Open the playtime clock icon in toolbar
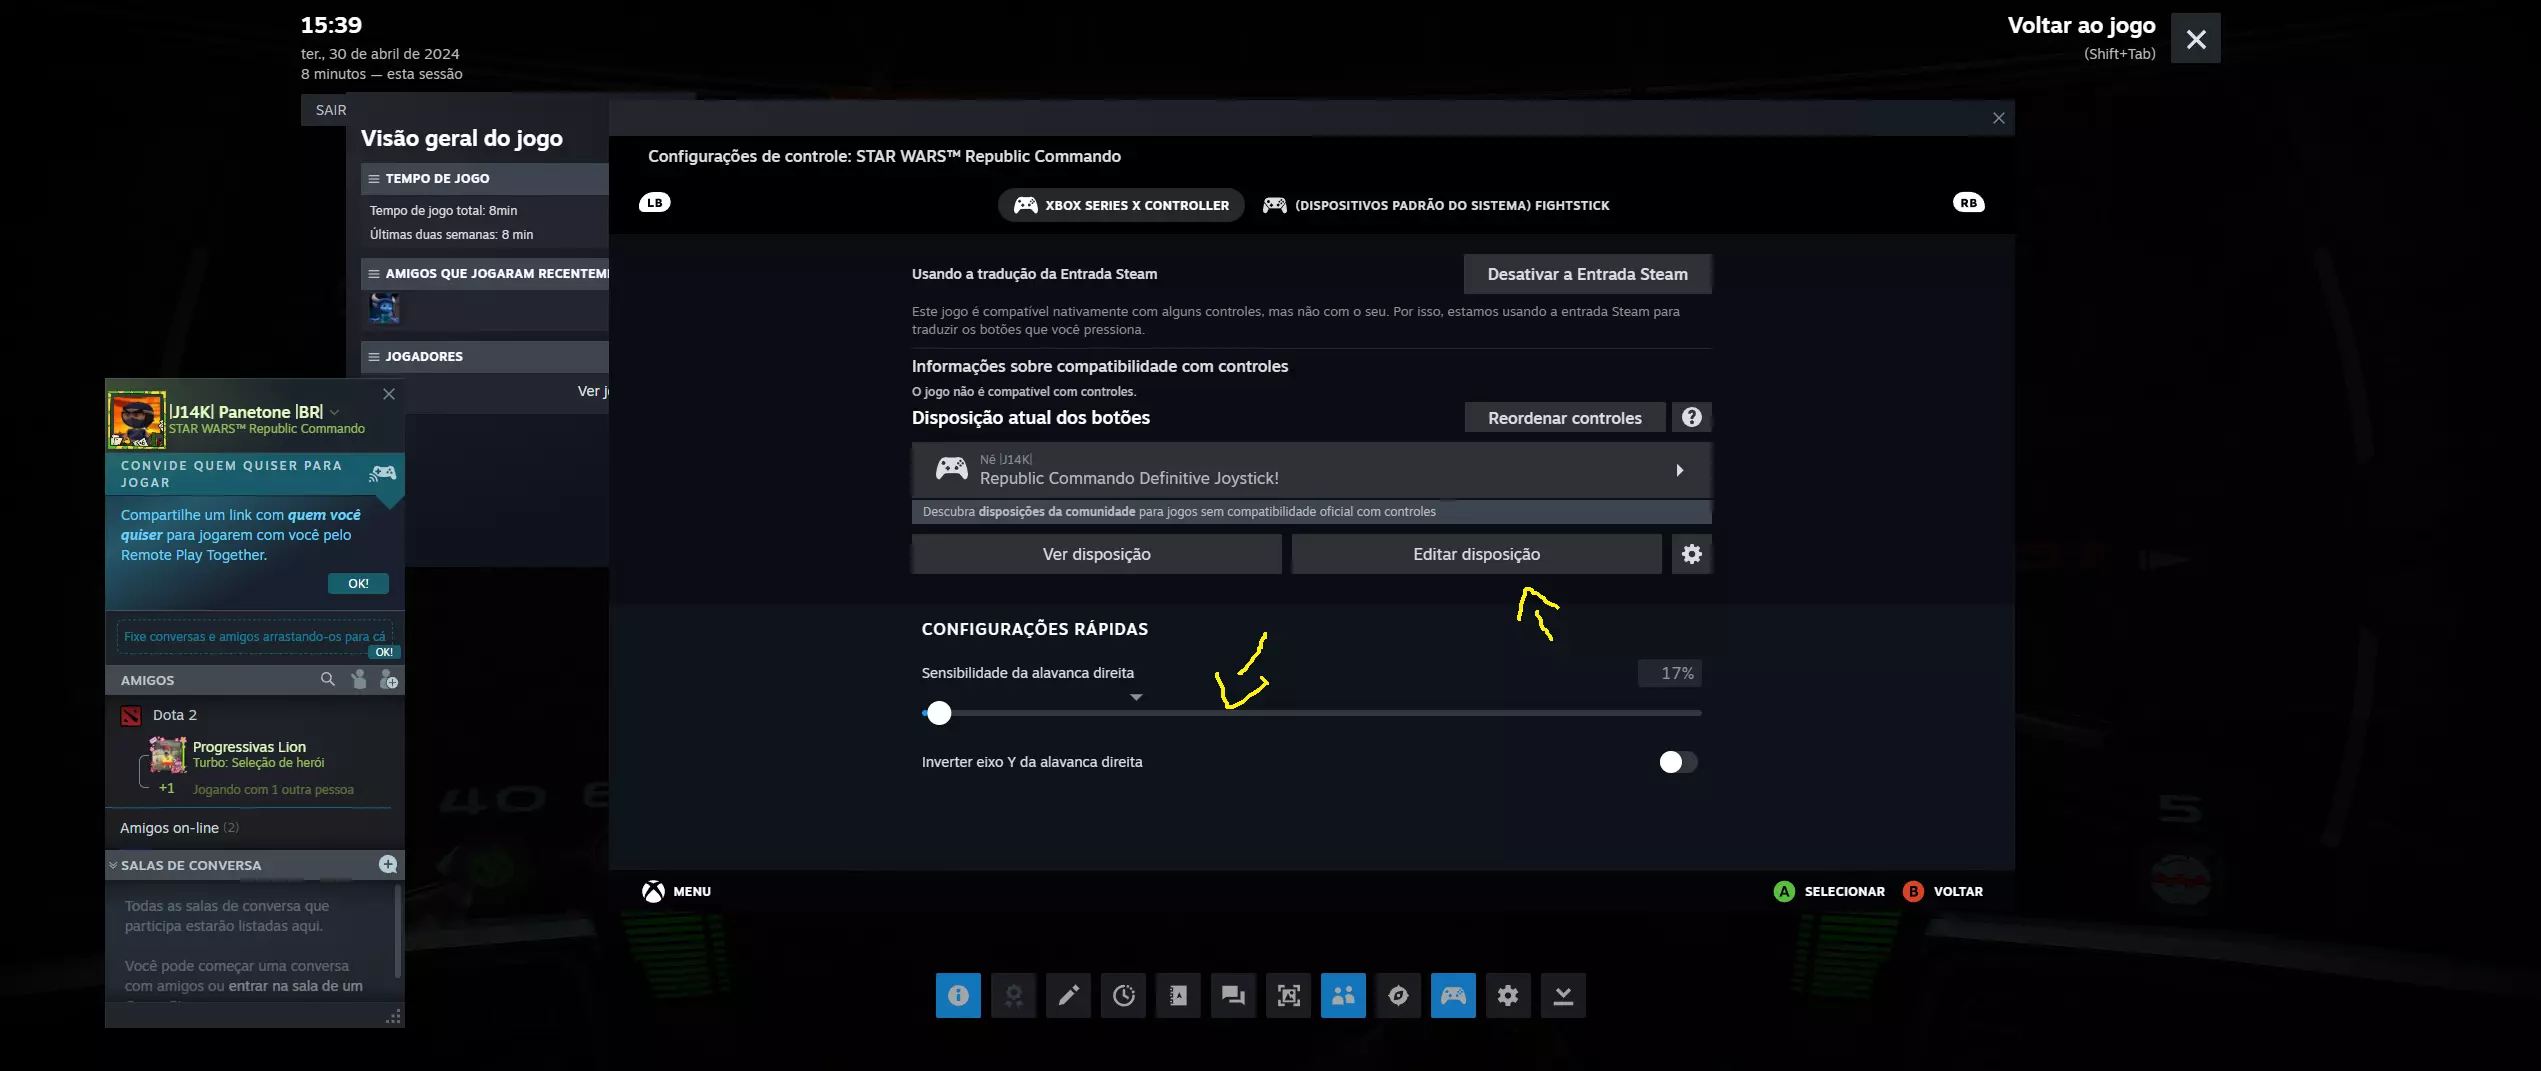The width and height of the screenshot is (2541, 1071). click(1123, 995)
